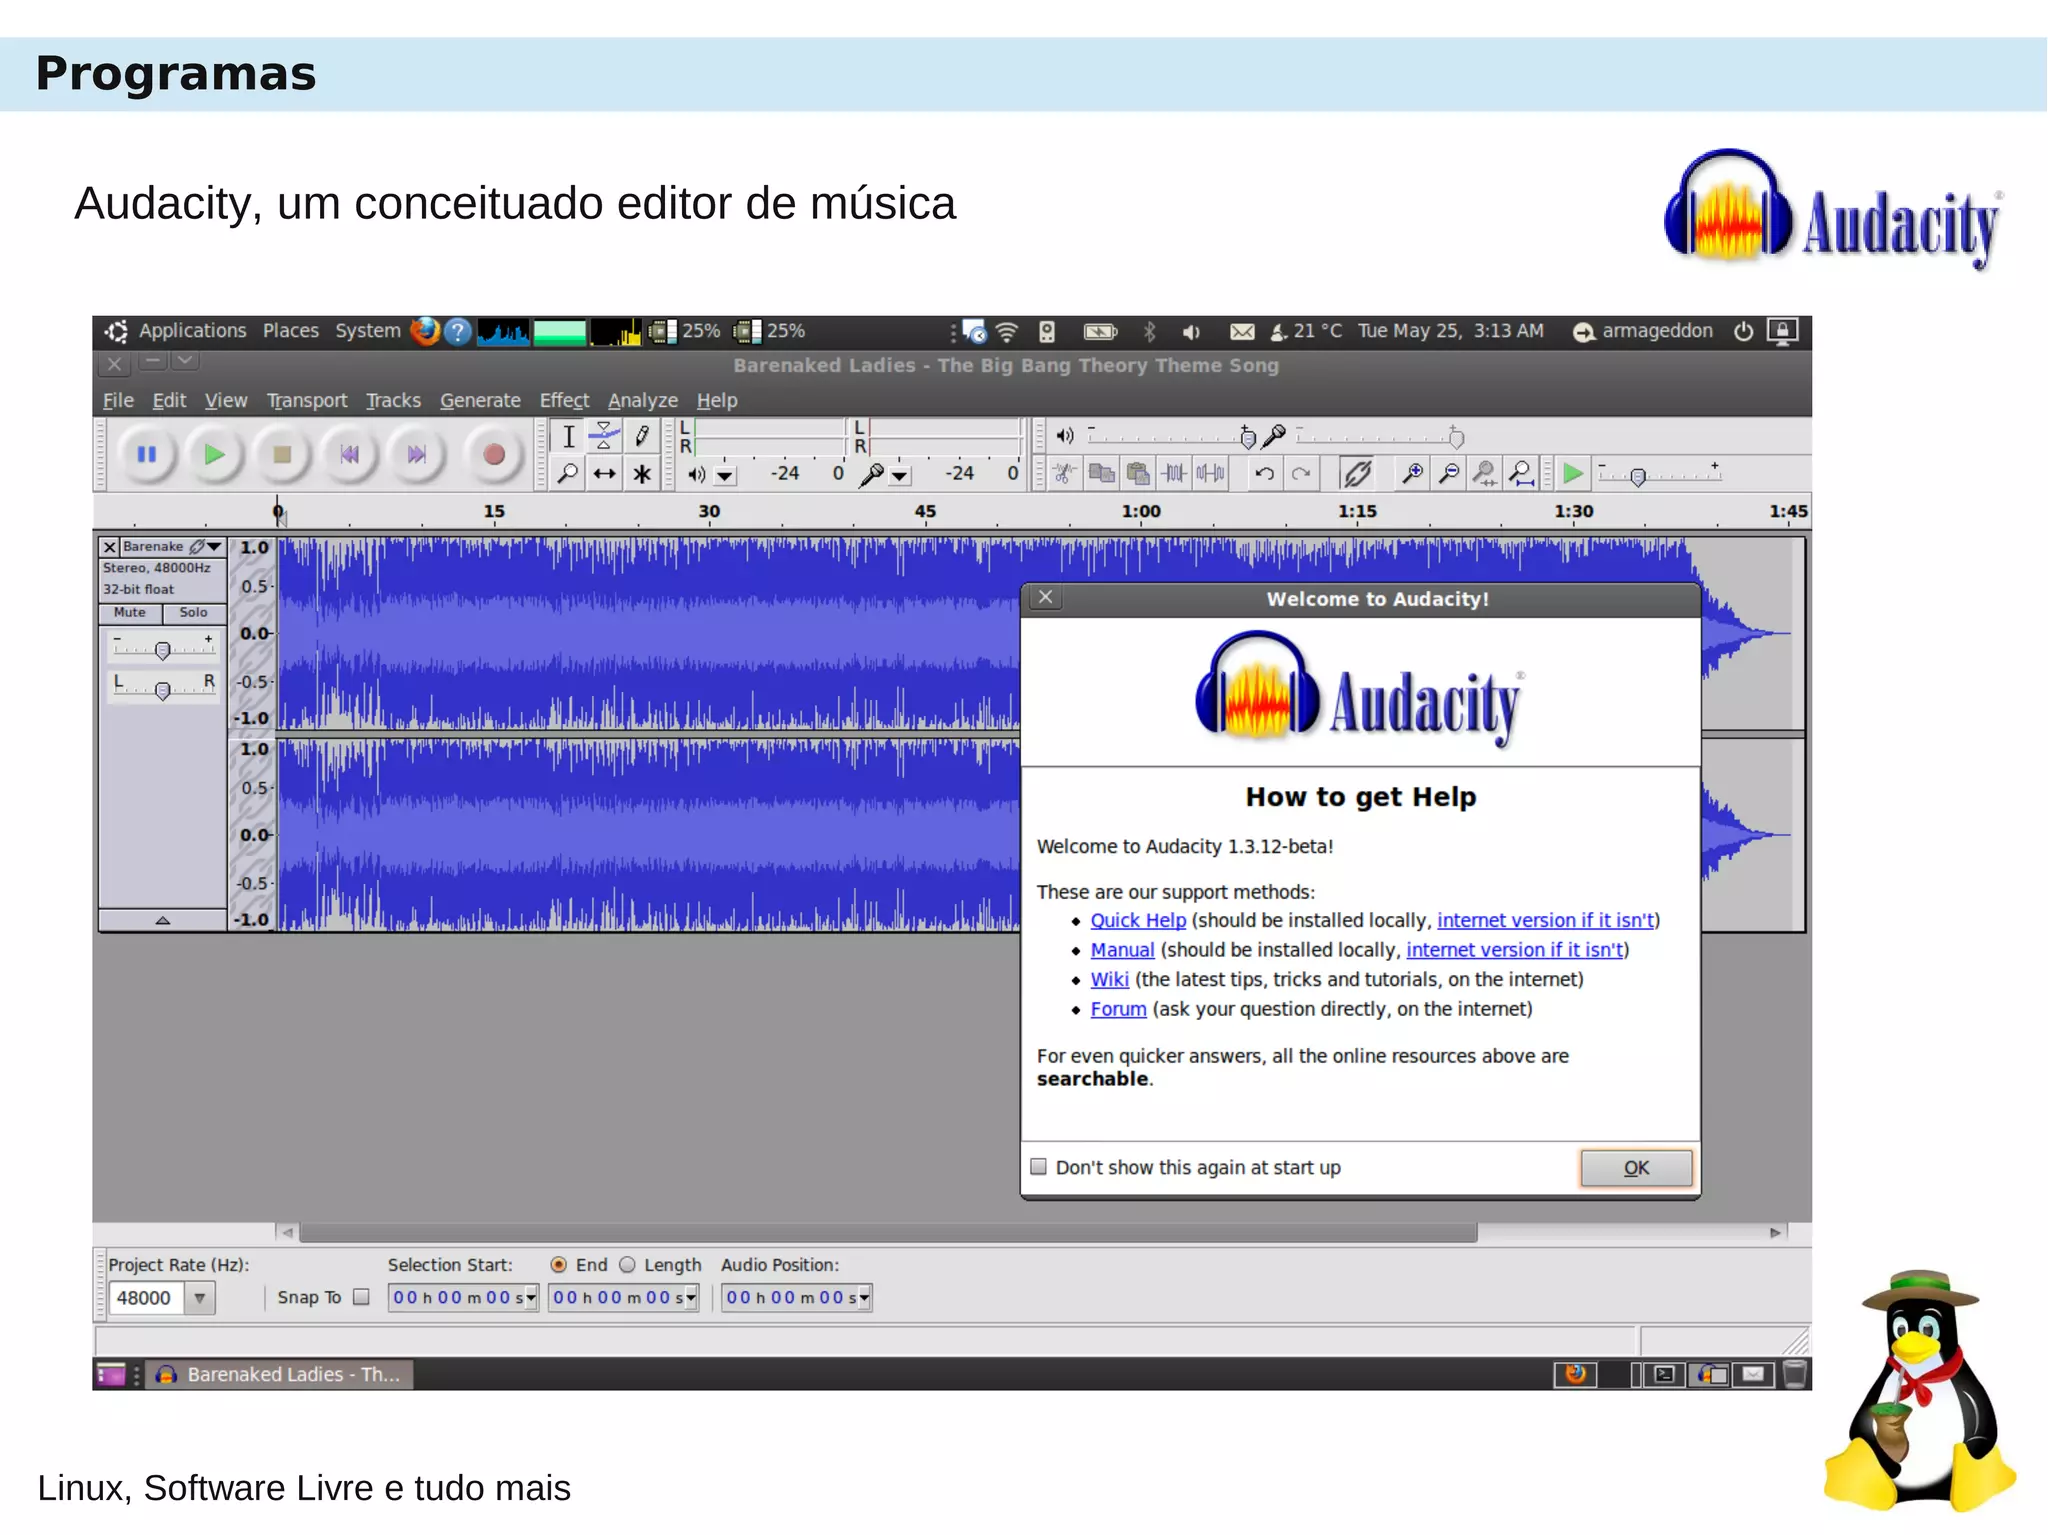This screenshot has width=2048, height=1535.
Task: Click the Cut scissors icon
Action: 1065,473
